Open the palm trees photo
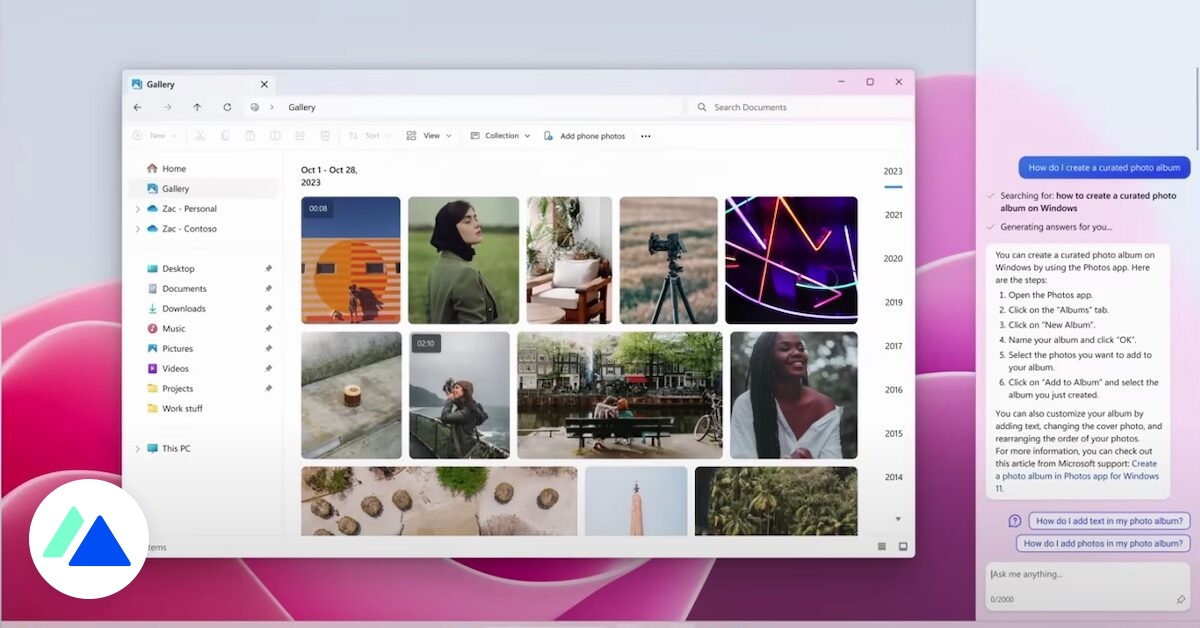The width and height of the screenshot is (1200, 628). click(776, 501)
